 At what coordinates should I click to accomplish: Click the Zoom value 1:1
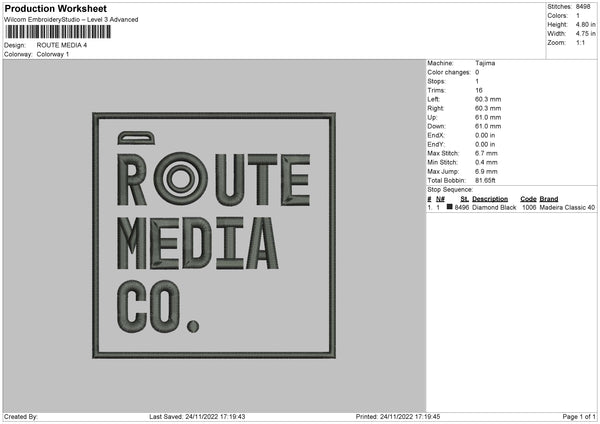[x=580, y=42]
